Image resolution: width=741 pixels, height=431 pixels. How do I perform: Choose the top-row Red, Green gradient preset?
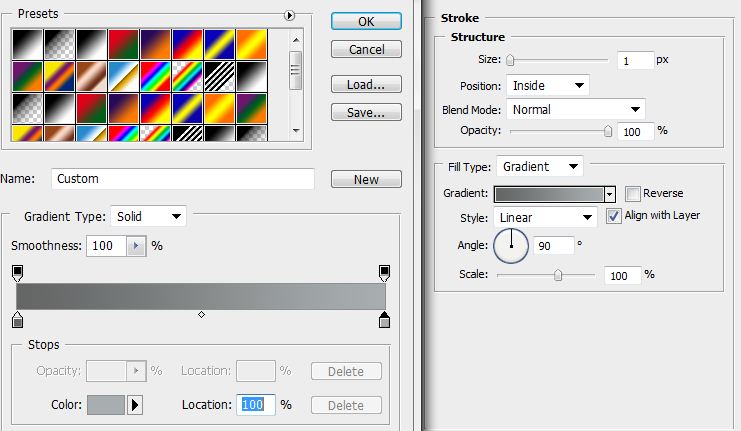pyautogui.click(x=123, y=44)
